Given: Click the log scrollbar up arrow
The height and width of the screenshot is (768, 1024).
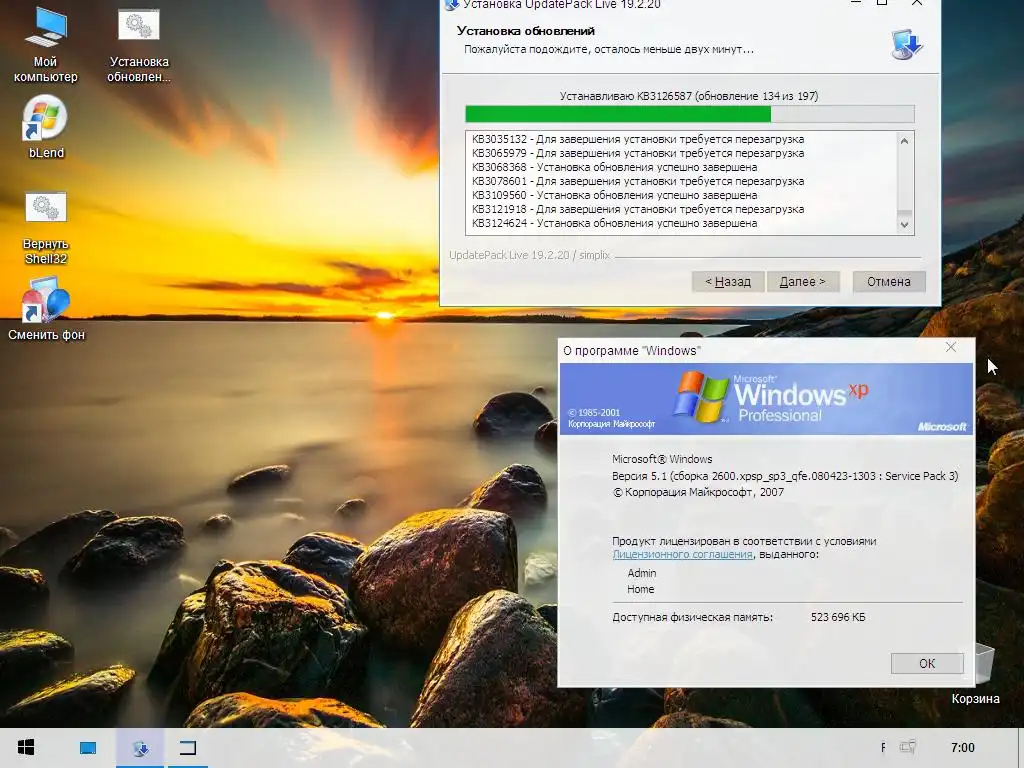Looking at the screenshot, I should [x=904, y=140].
